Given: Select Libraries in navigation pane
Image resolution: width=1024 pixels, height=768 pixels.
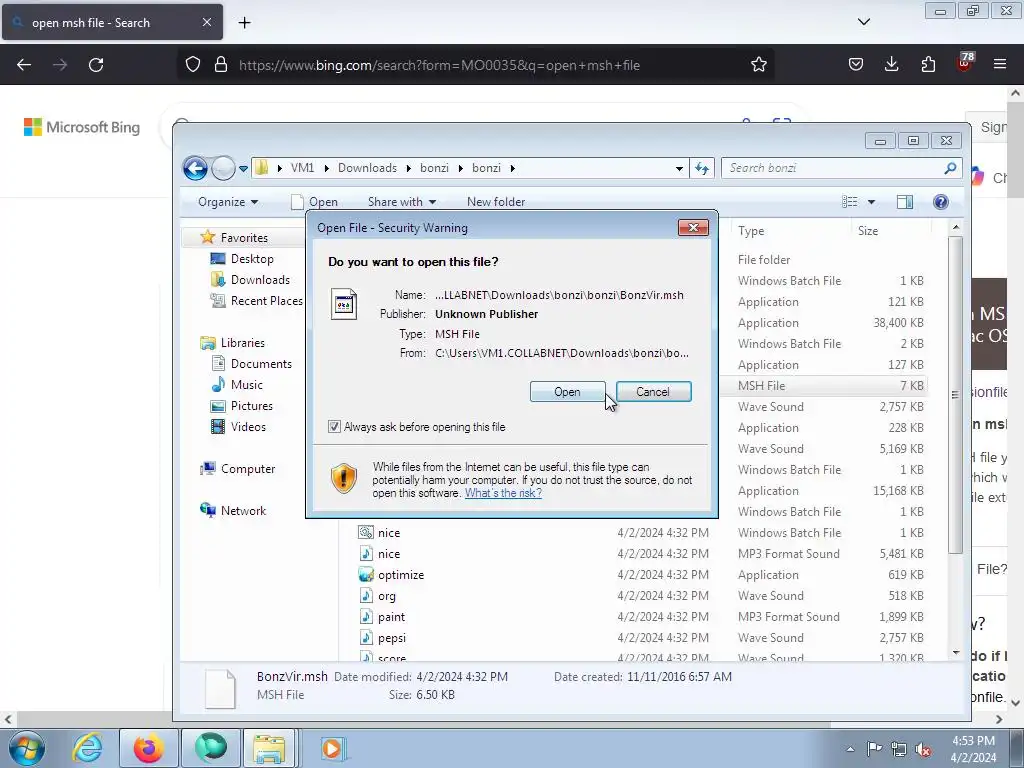Looking at the screenshot, I should (x=242, y=343).
